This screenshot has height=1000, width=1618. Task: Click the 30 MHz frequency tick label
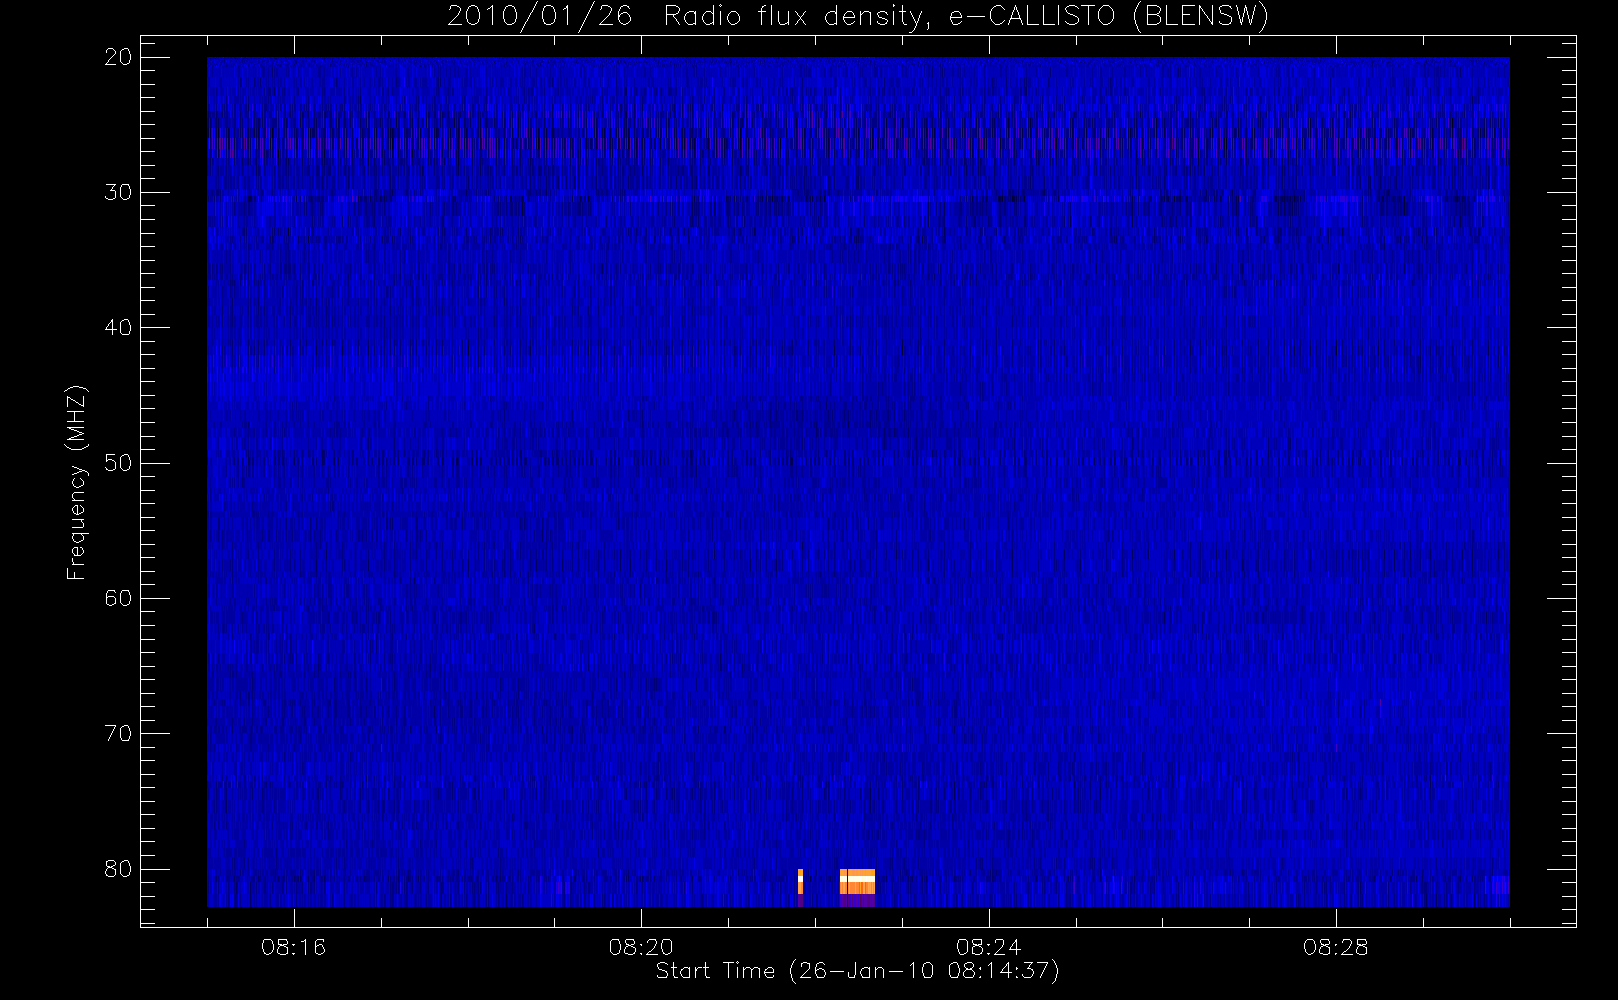[118, 193]
